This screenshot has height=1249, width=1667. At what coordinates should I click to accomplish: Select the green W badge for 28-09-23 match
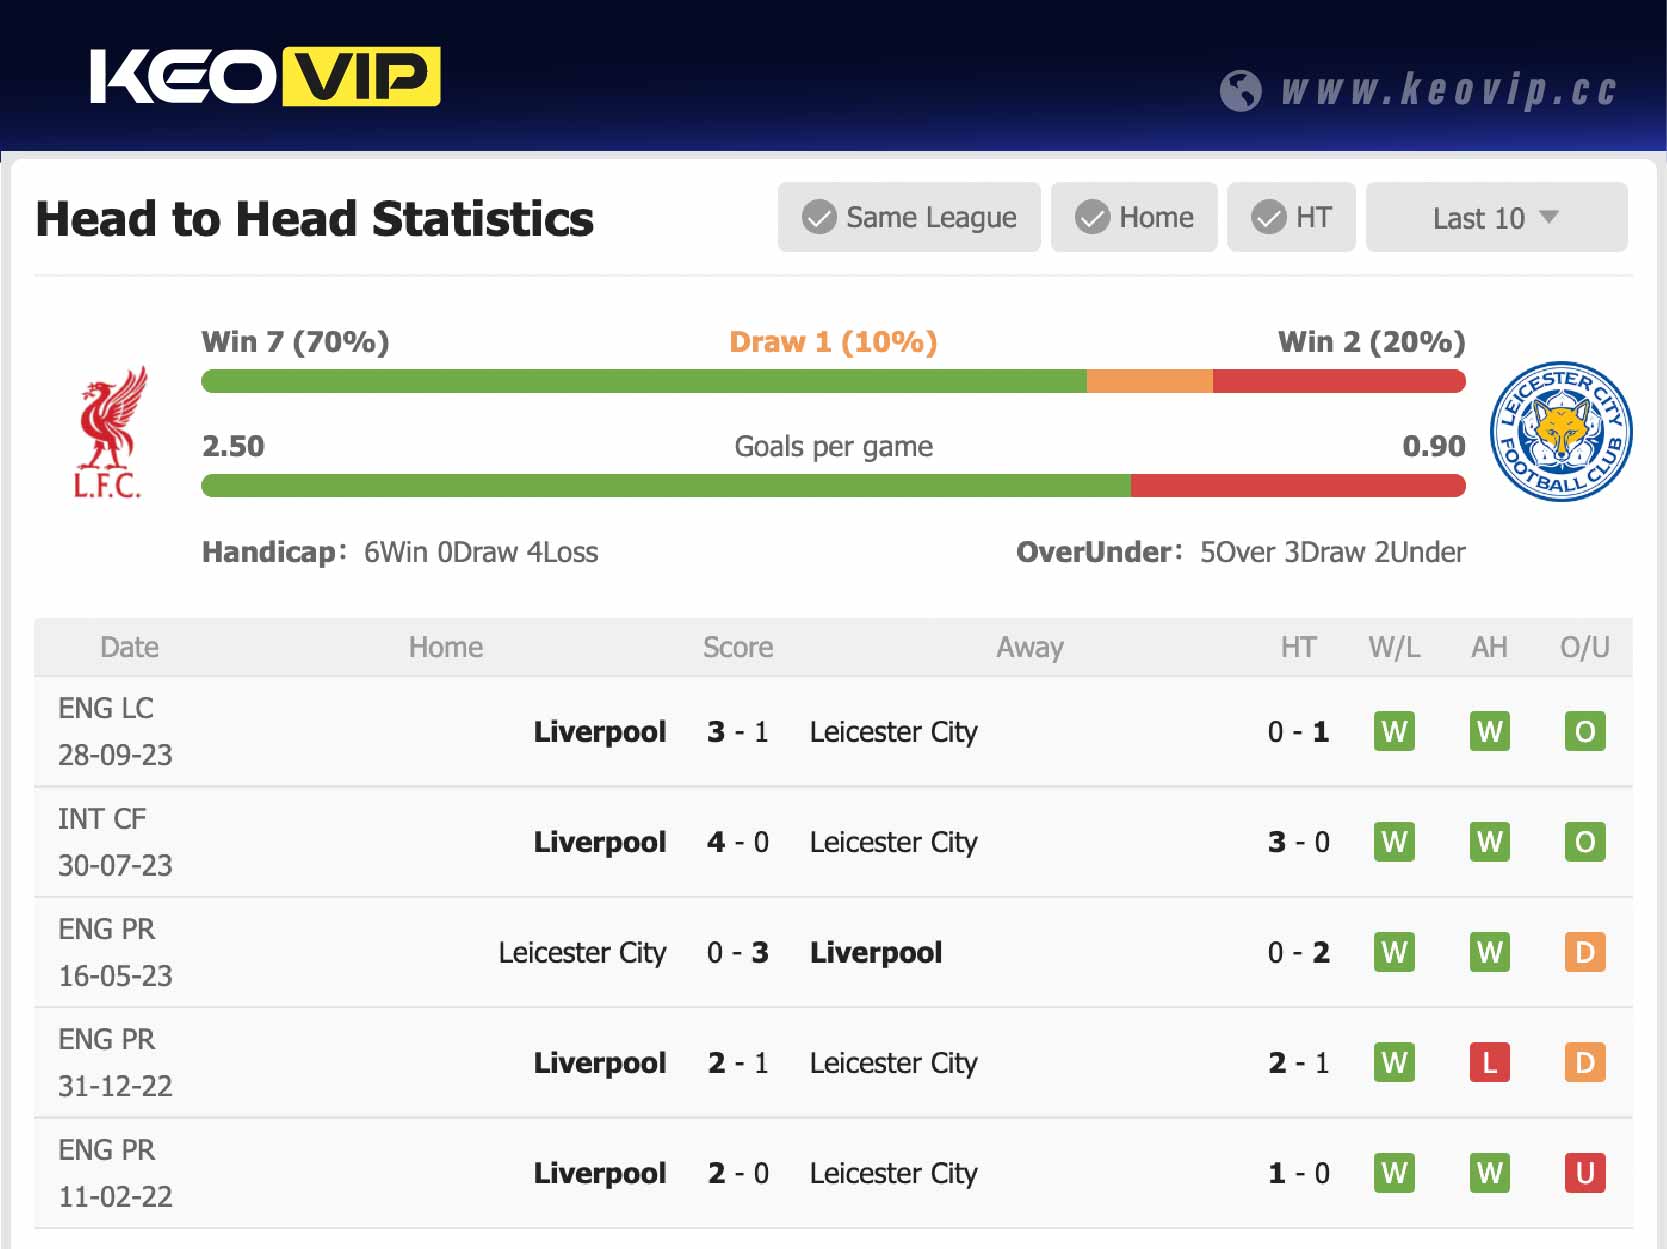pyautogui.click(x=1394, y=731)
